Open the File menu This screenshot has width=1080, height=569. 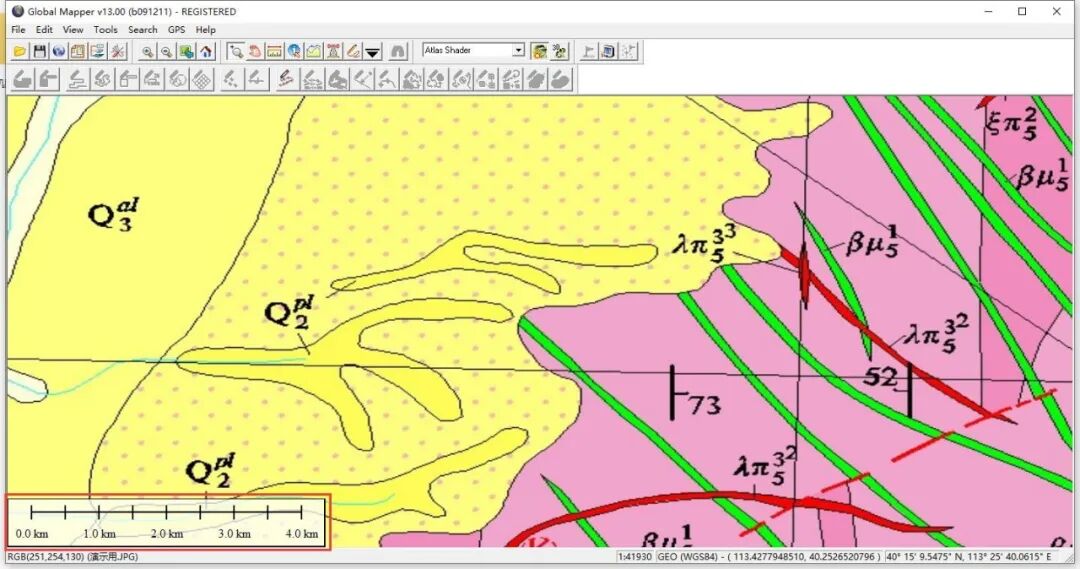(19, 30)
